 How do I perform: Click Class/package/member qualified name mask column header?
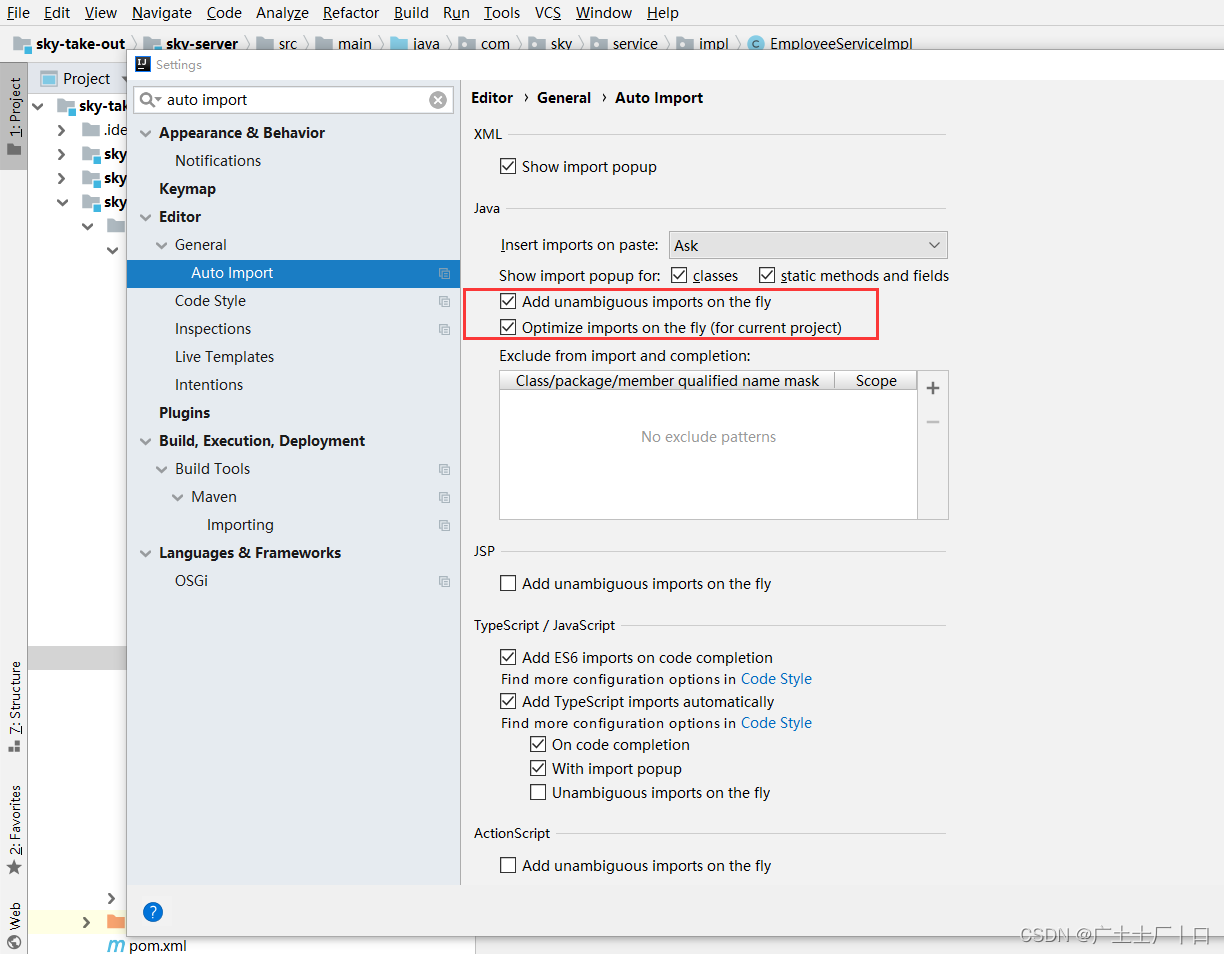[x=667, y=381]
